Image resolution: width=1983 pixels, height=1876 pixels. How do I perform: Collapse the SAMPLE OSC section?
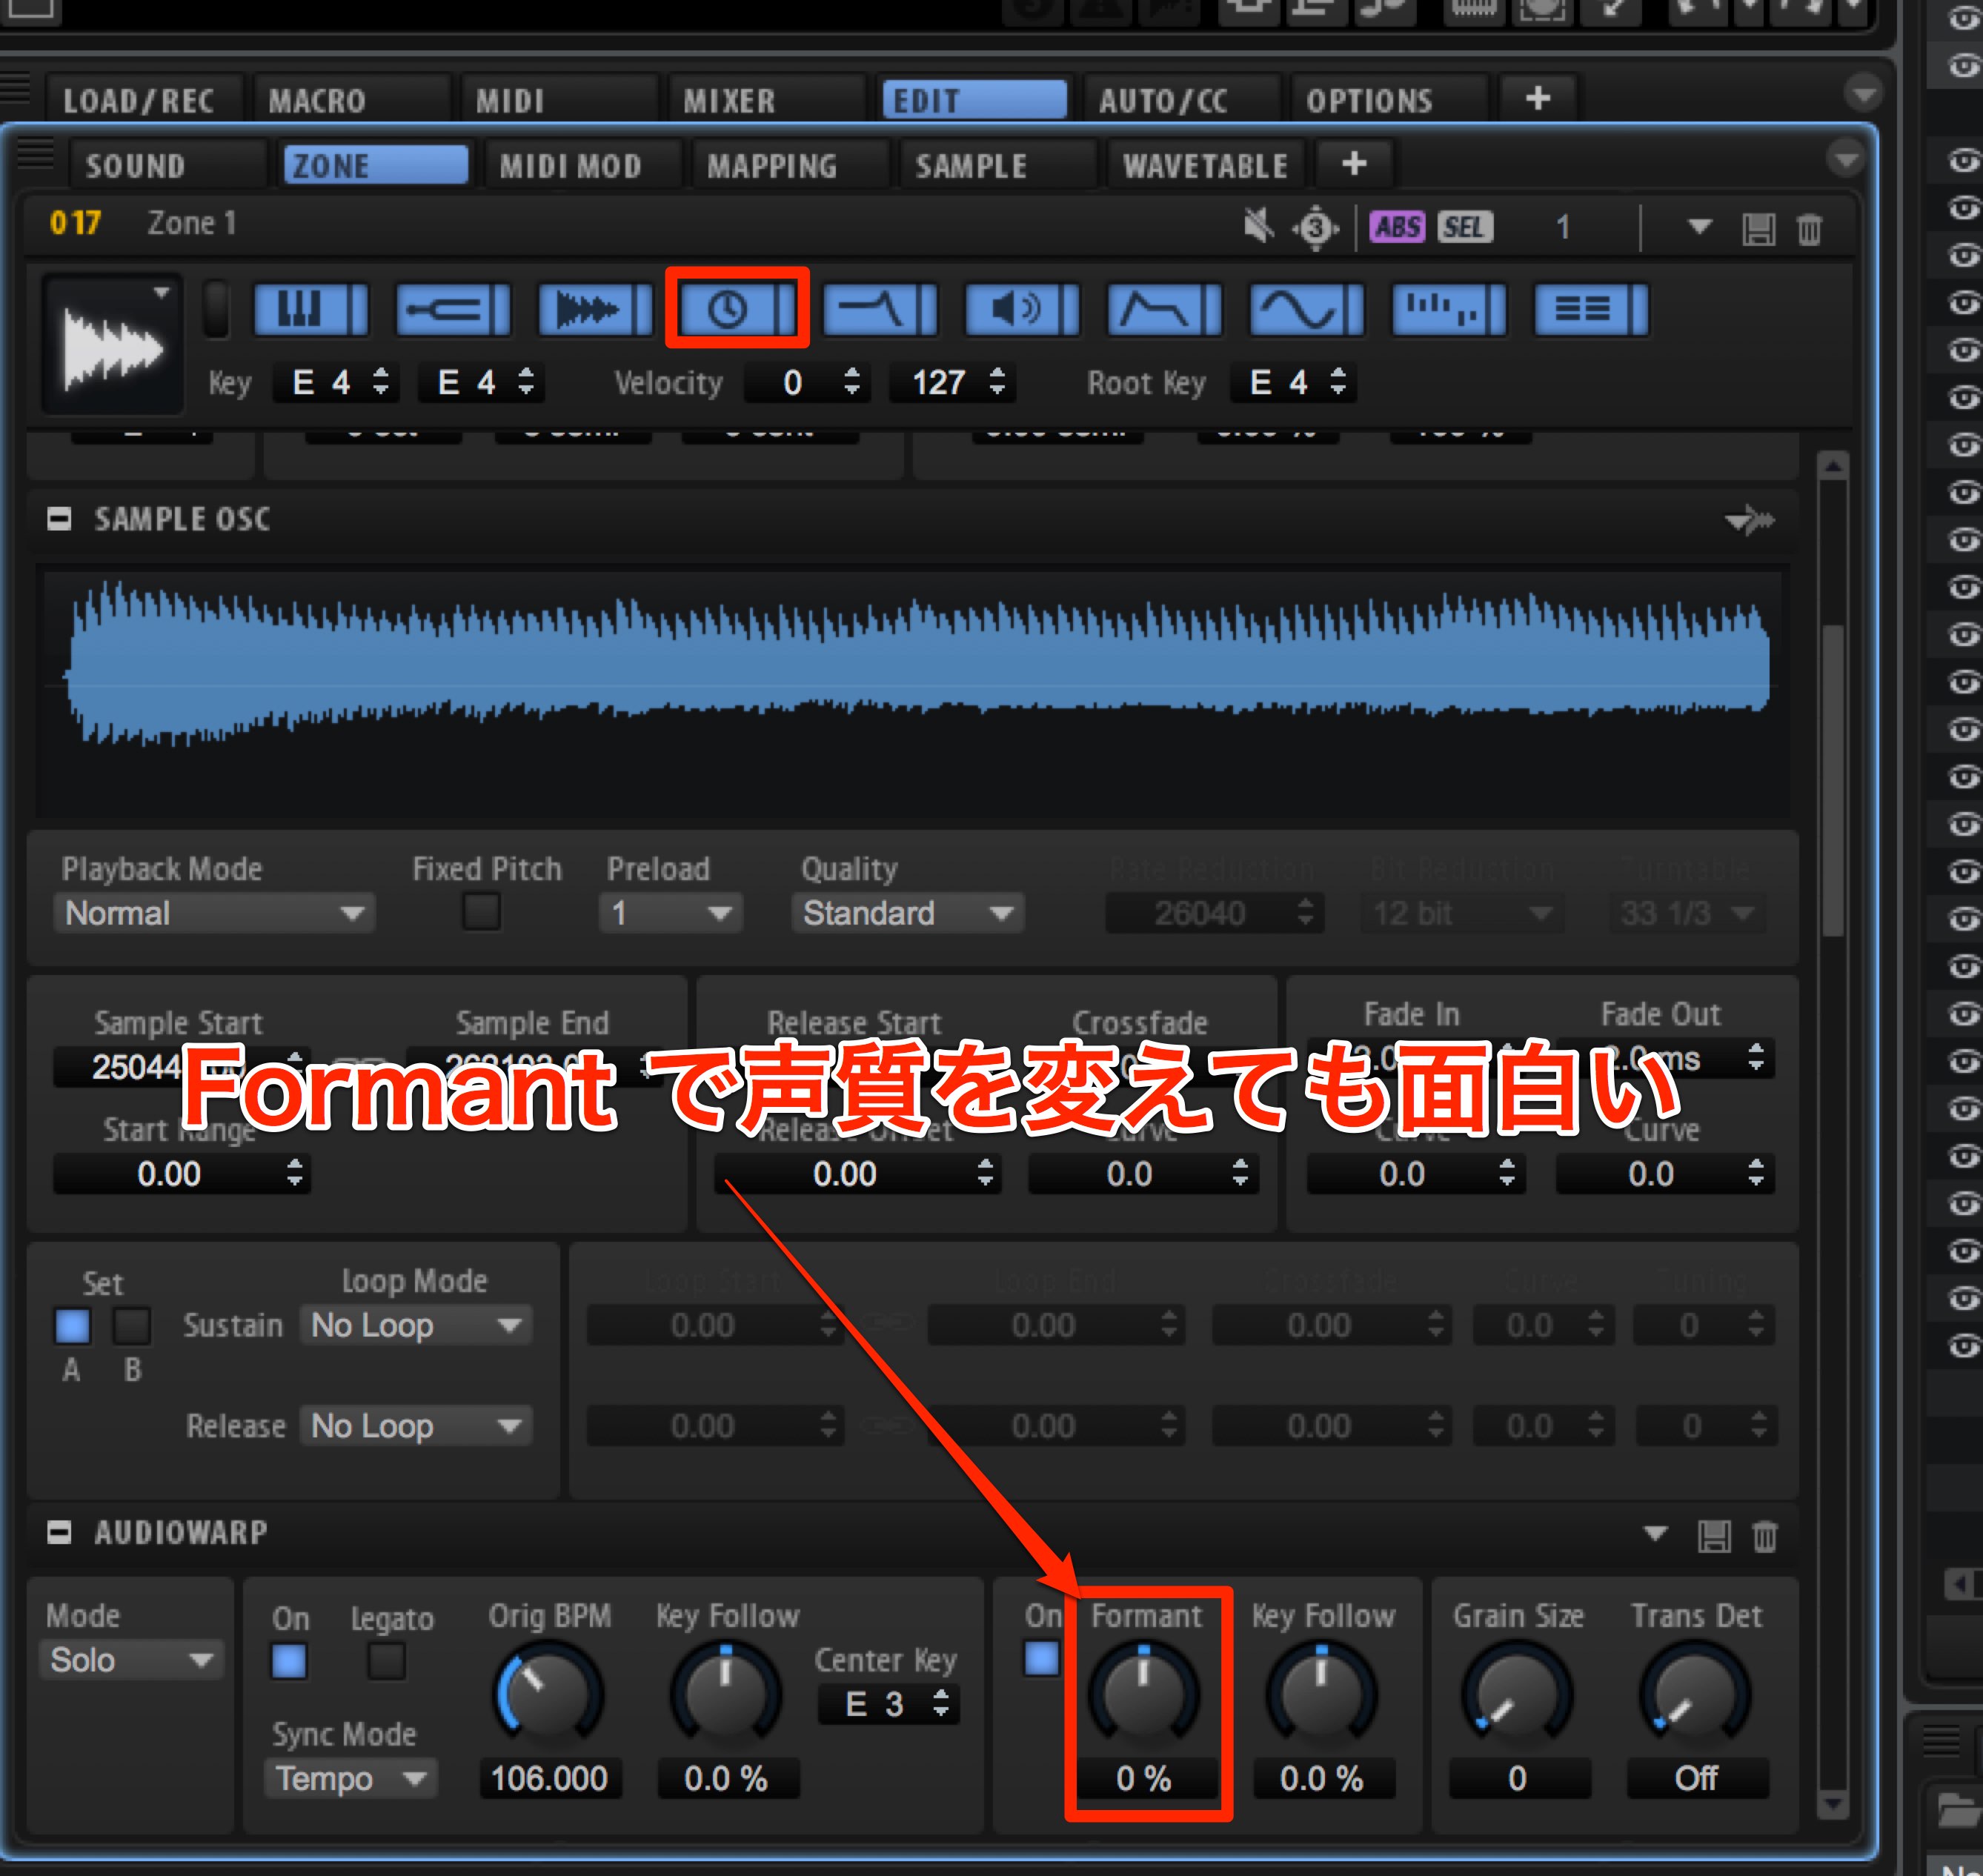pyautogui.click(x=59, y=519)
